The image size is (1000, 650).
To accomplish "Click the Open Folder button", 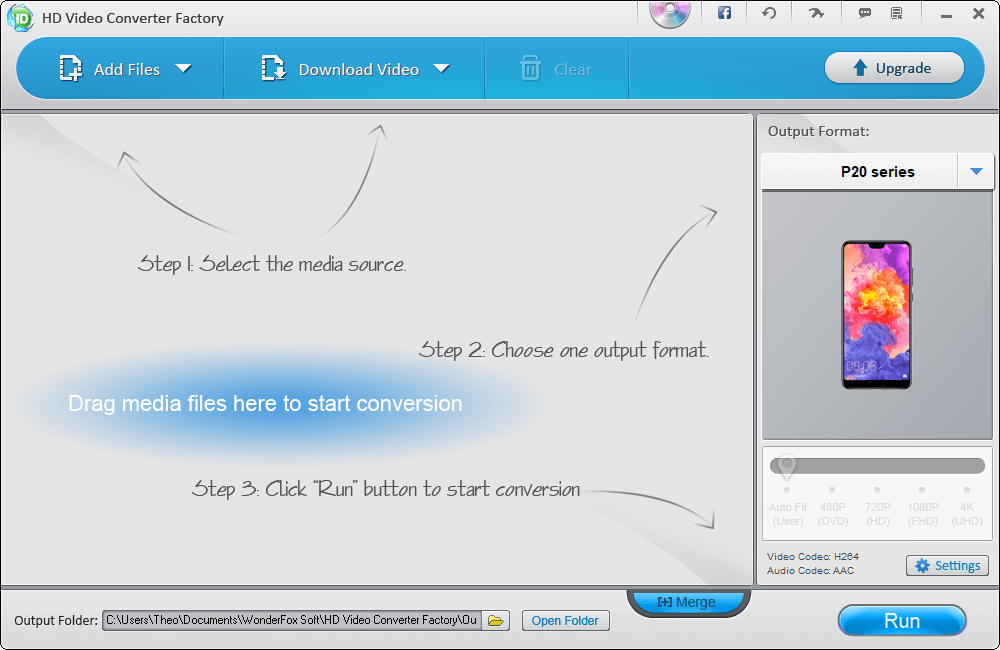I will point(565,621).
